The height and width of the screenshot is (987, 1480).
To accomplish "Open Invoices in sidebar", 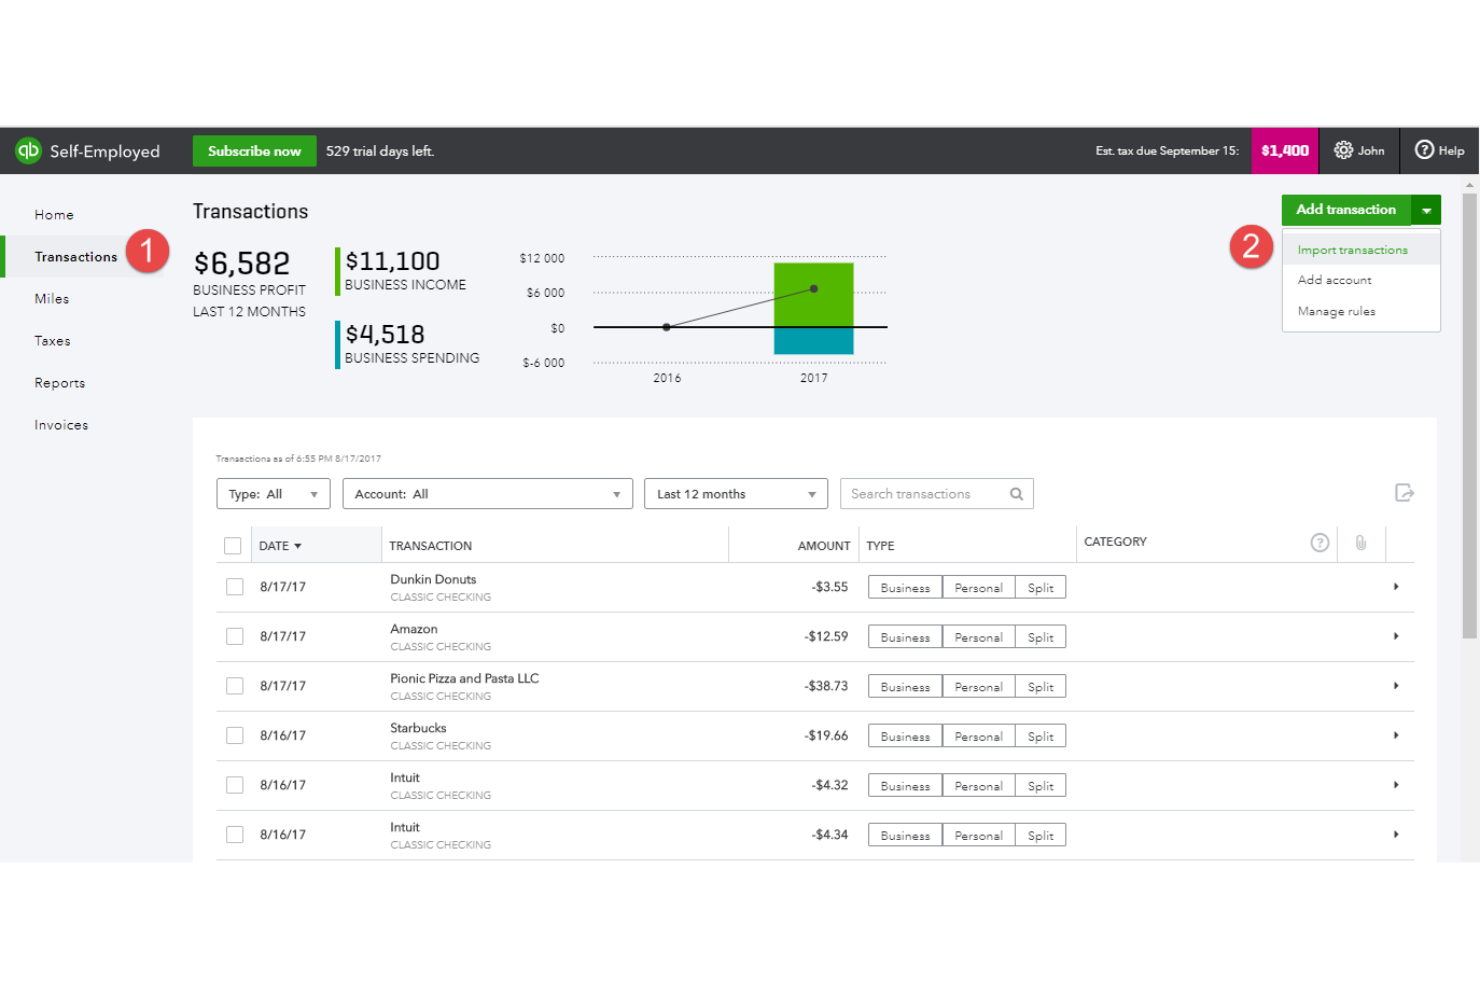I will (x=61, y=425).
